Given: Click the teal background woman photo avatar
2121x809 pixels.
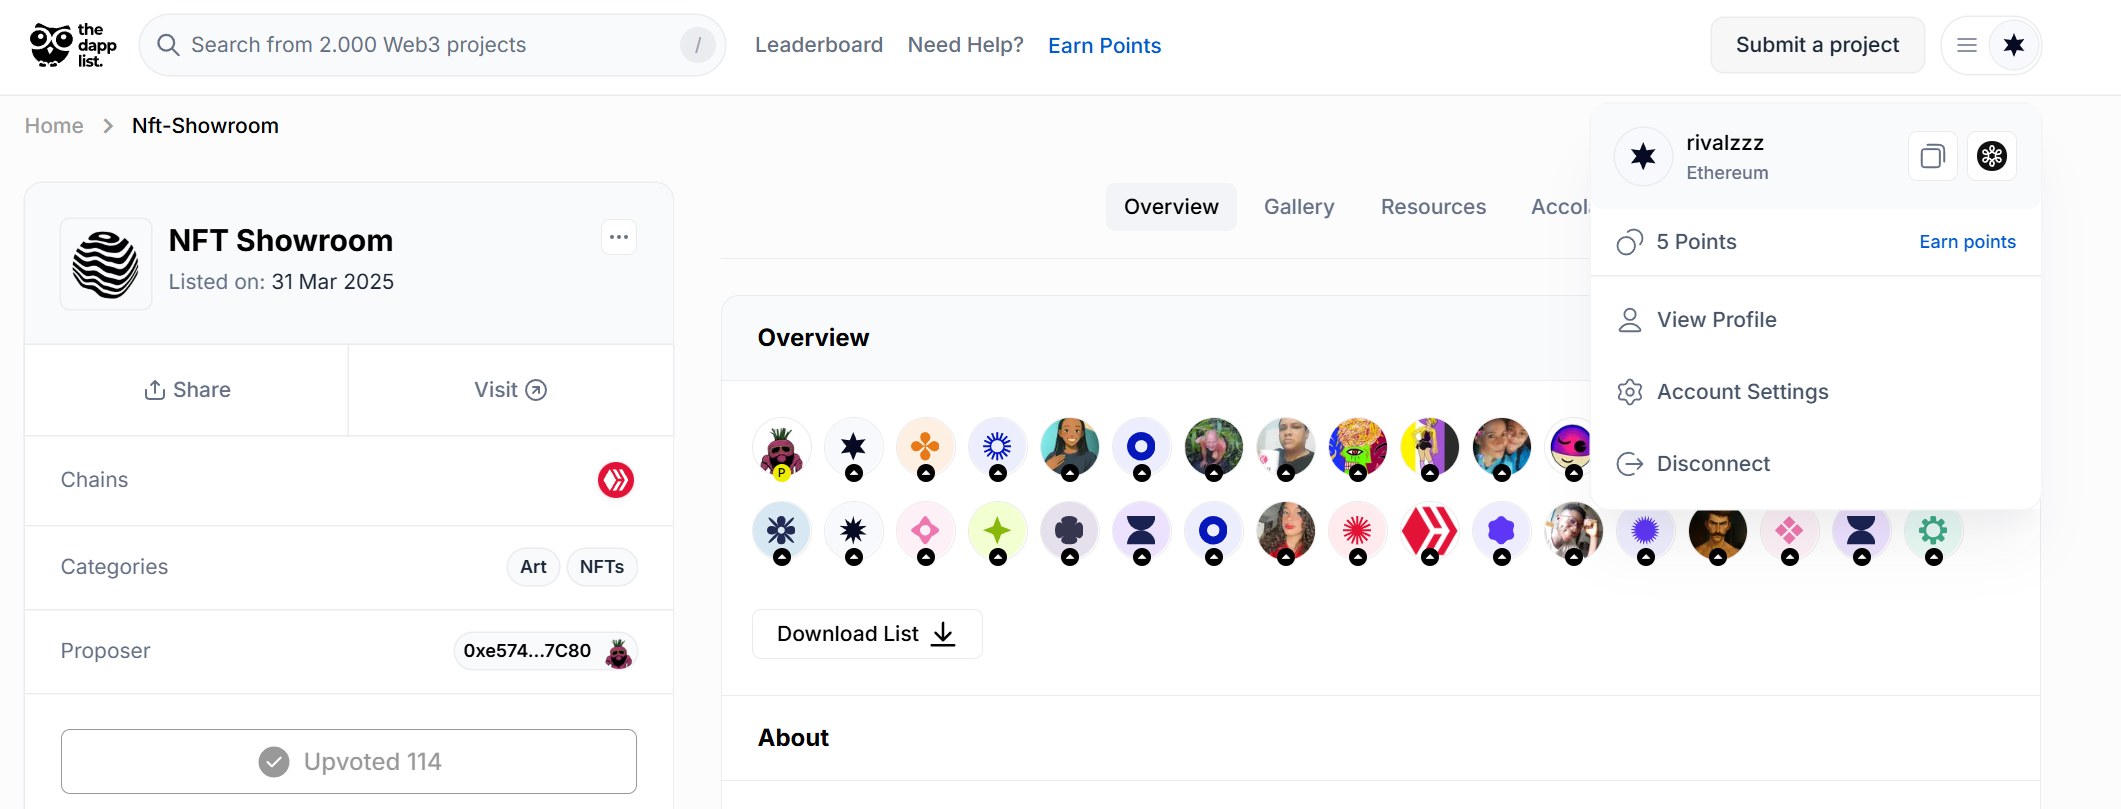Looking at the screenshot, I should point(1070,447).
